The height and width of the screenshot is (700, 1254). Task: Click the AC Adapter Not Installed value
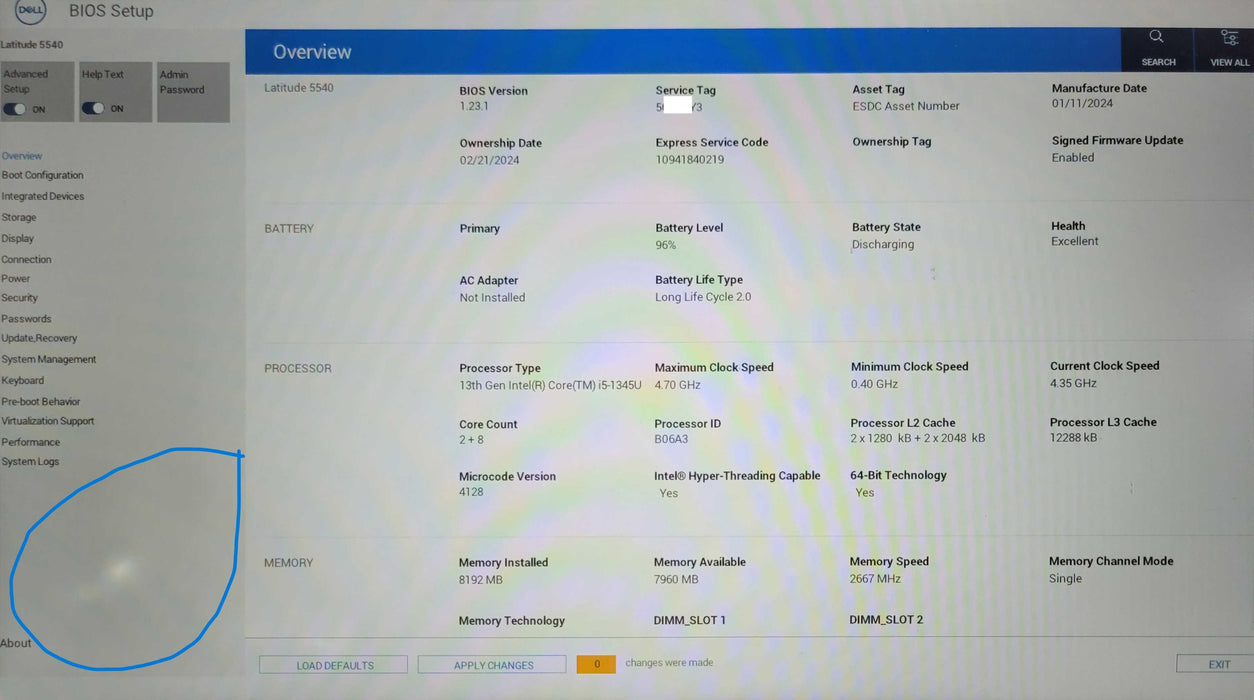[x=492, y=297]
